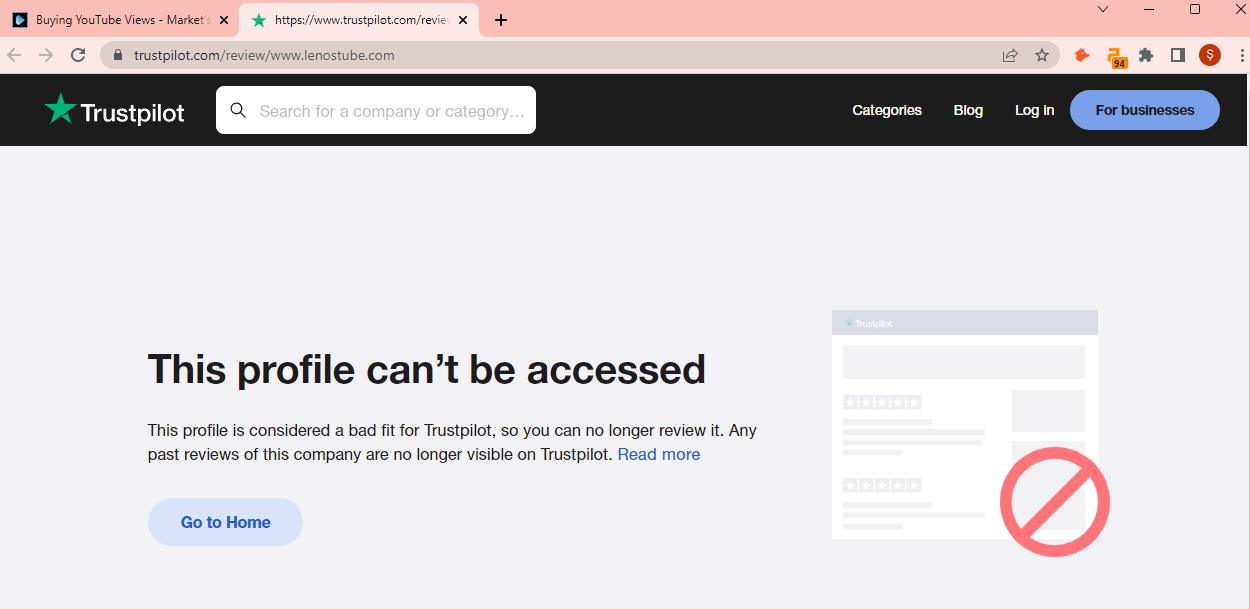
Task: Open the Read more link
Action: 659,454
